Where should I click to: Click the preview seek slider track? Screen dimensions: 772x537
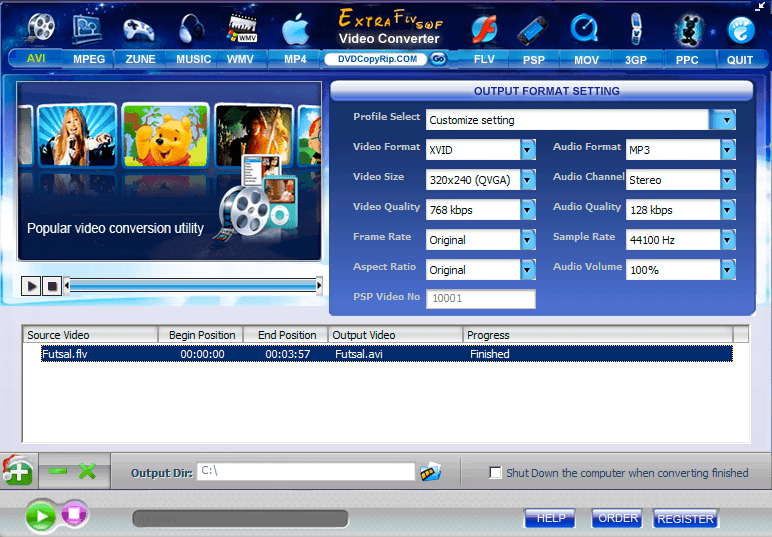tap(193, 285)
